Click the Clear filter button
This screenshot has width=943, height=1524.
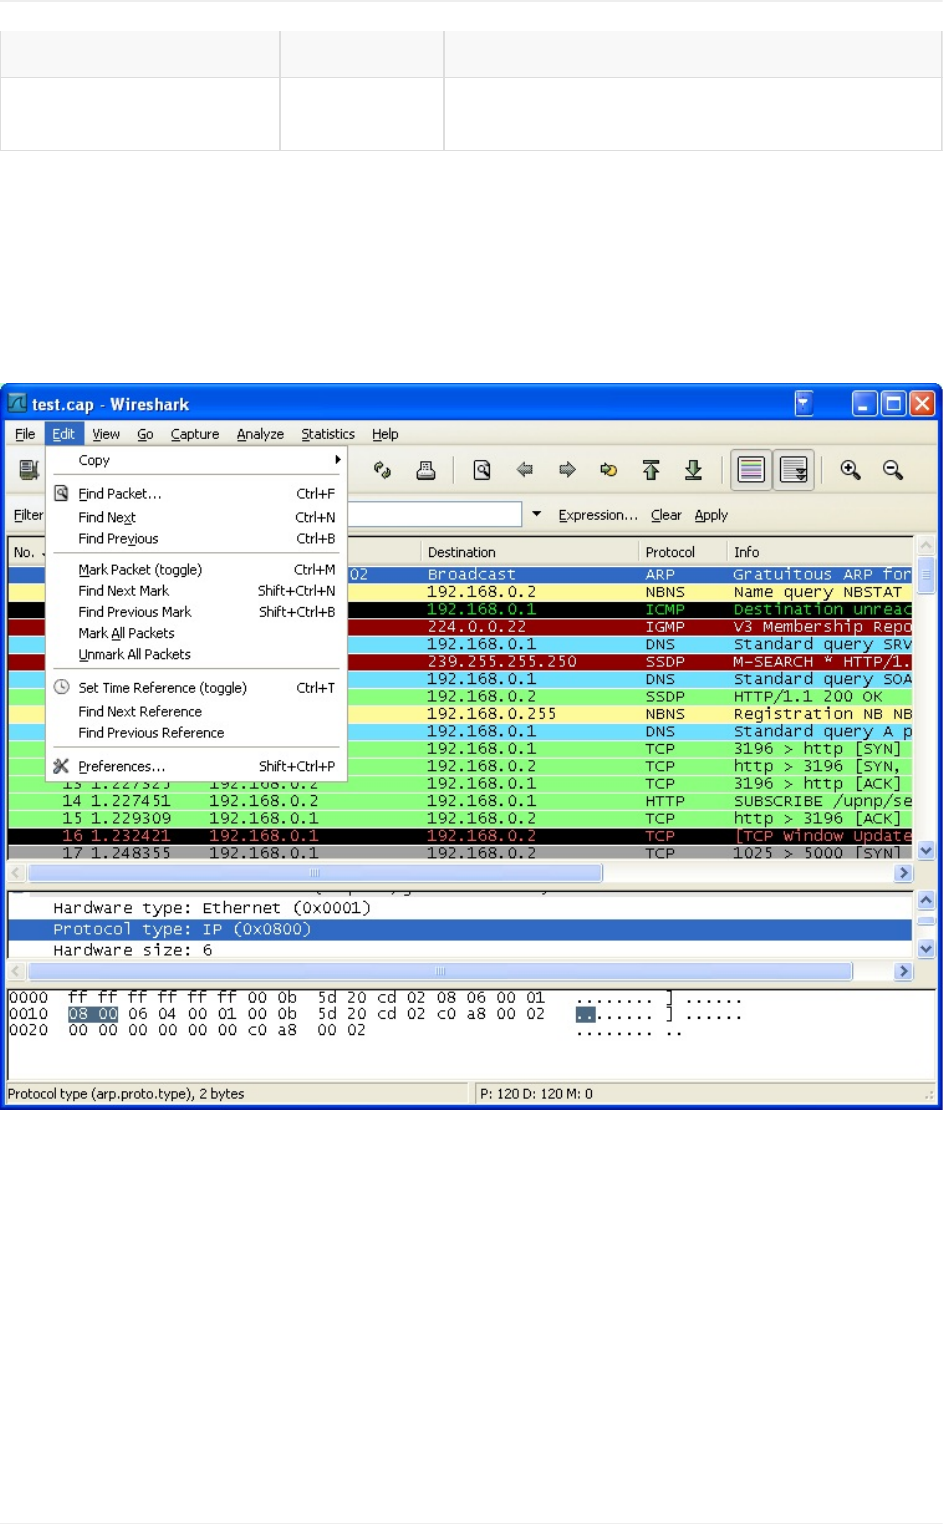pyautogui.click(x=666, y=515)
